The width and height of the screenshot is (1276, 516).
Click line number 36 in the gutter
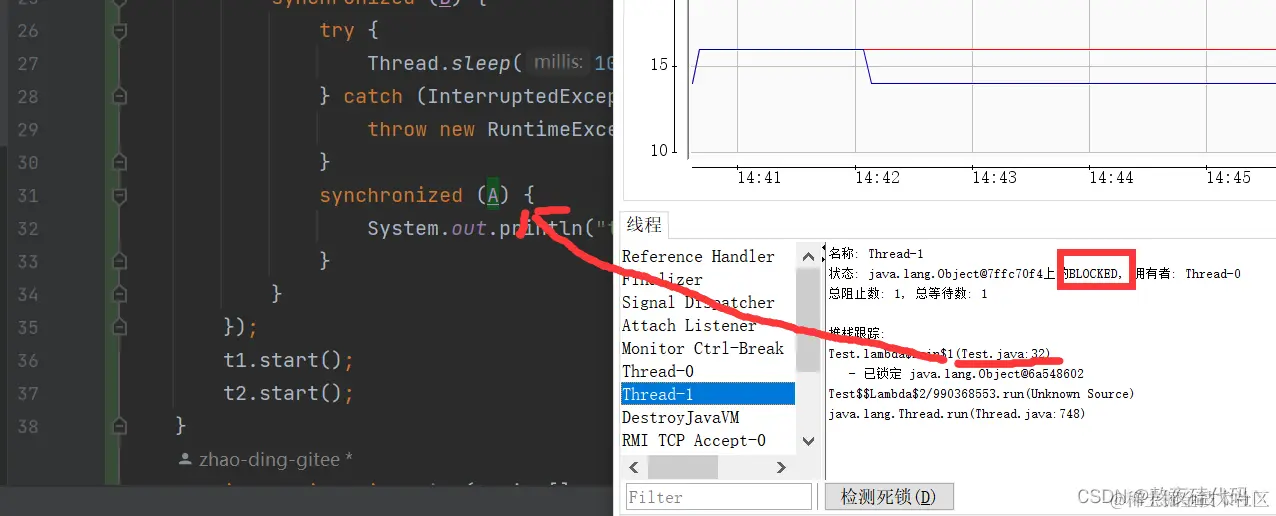coord(27,360)
